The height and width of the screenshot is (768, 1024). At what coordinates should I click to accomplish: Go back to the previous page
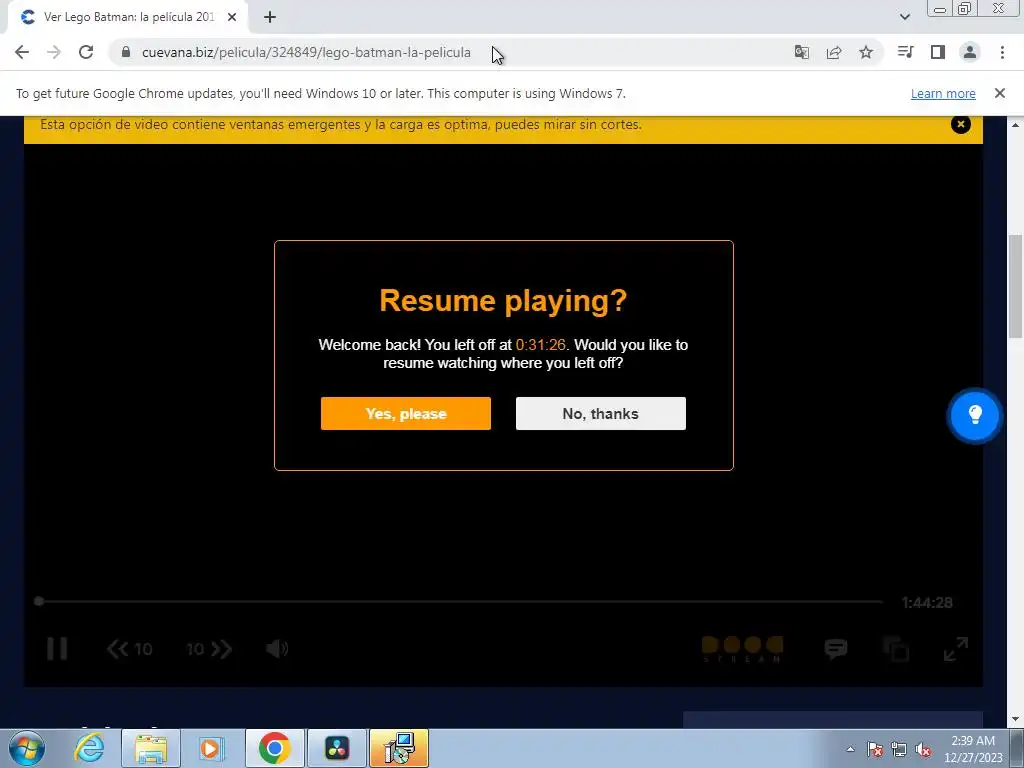[x=22, y=52]
